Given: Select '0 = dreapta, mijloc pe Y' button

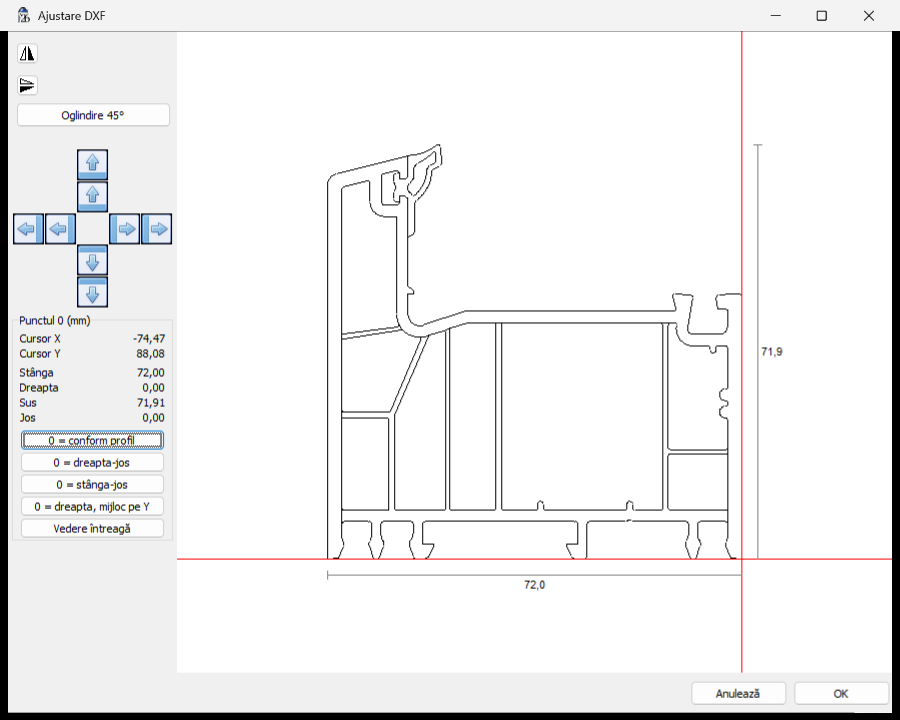Looking at the screenshot, I should pos(92,506).
